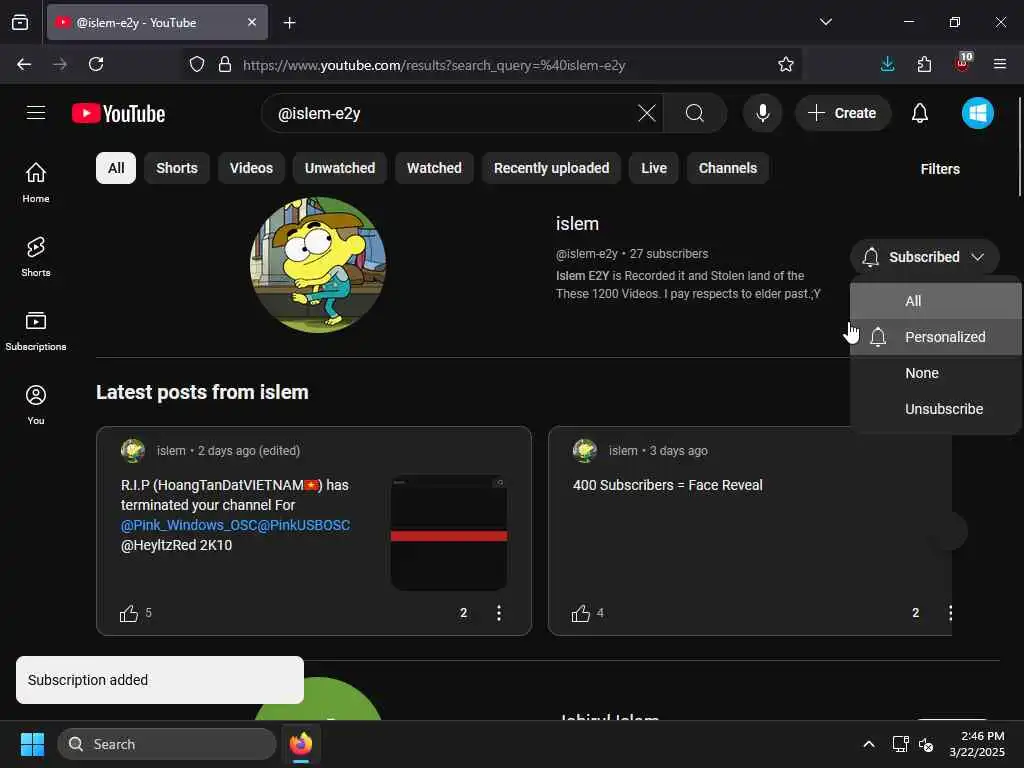Click the Firefox address bar URL

click(434, 65)
